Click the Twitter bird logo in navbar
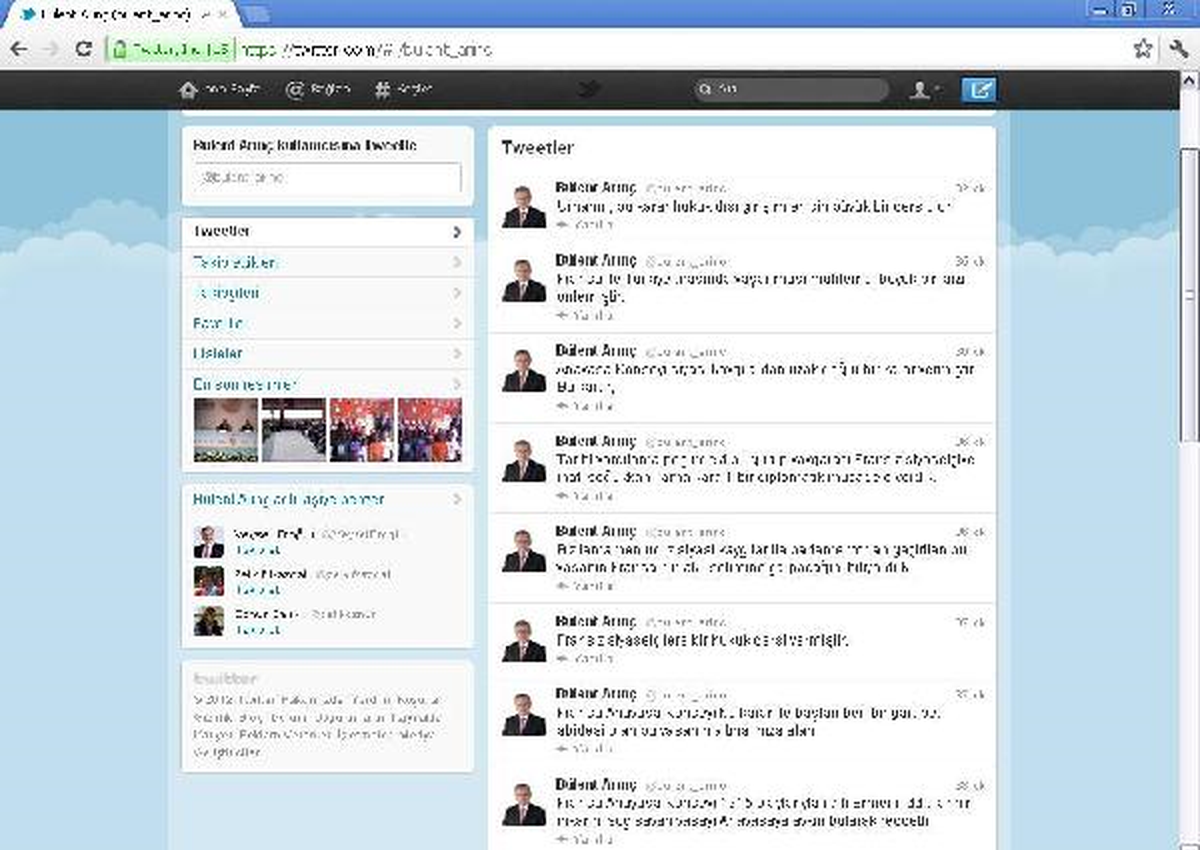Viewport: 1200px width, 850px height. point(591,90)
